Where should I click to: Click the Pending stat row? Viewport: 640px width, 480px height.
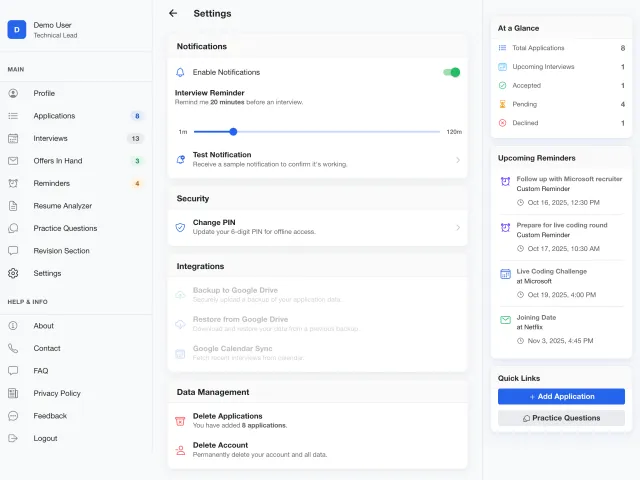[x=561, y=104]
